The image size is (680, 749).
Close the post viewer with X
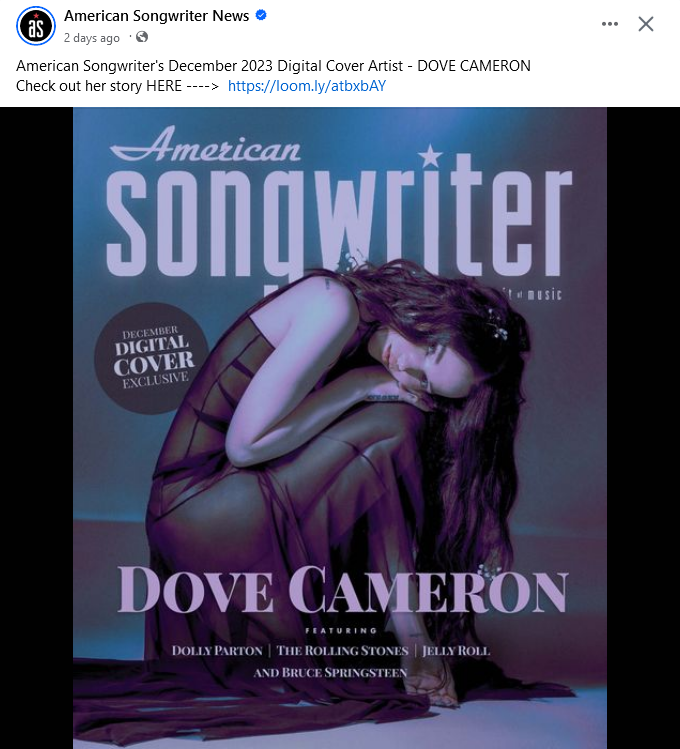click(x=646, y=24)
